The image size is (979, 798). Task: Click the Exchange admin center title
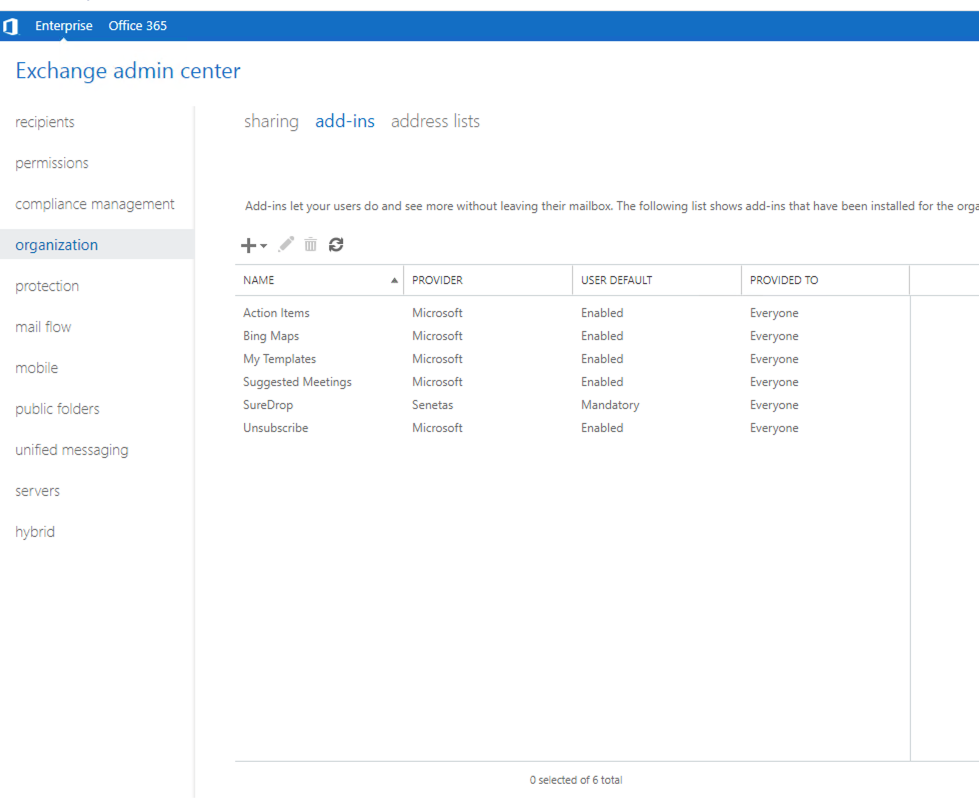[128, 71]
